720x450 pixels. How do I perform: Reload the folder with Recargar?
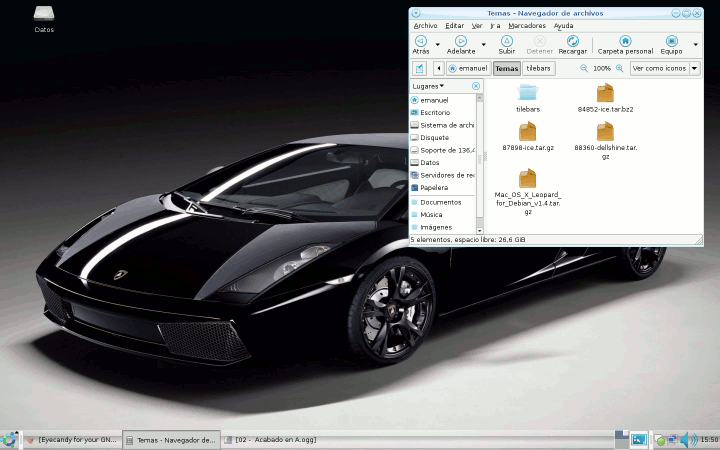click(x=572, y=41)
